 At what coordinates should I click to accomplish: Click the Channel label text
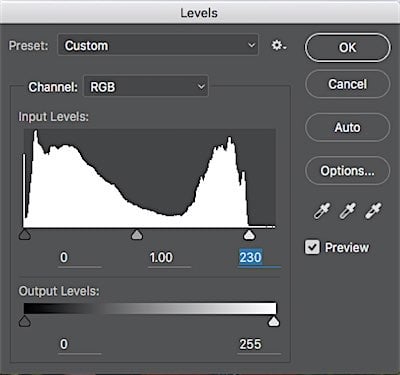tap(53, 87)
